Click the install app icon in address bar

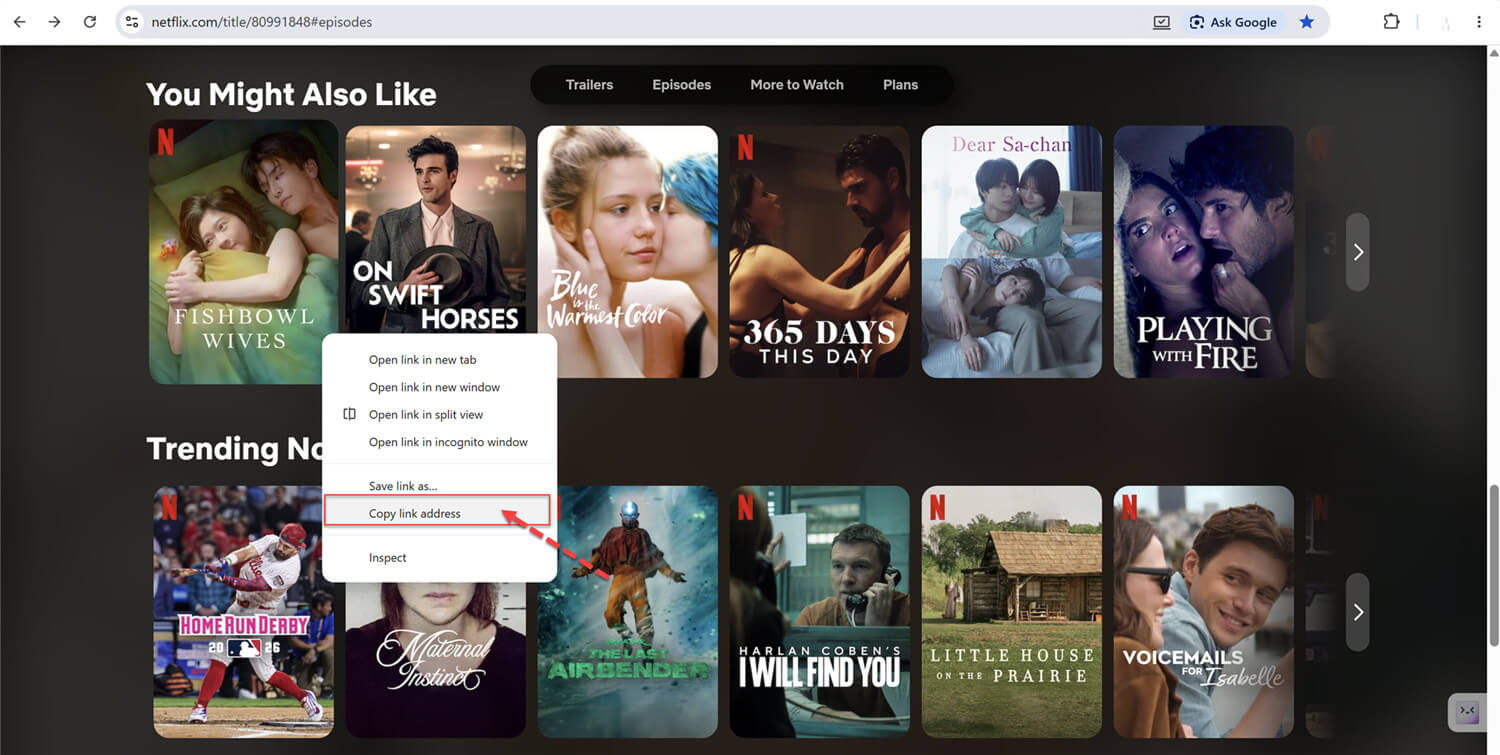[x=1161, y=22]
